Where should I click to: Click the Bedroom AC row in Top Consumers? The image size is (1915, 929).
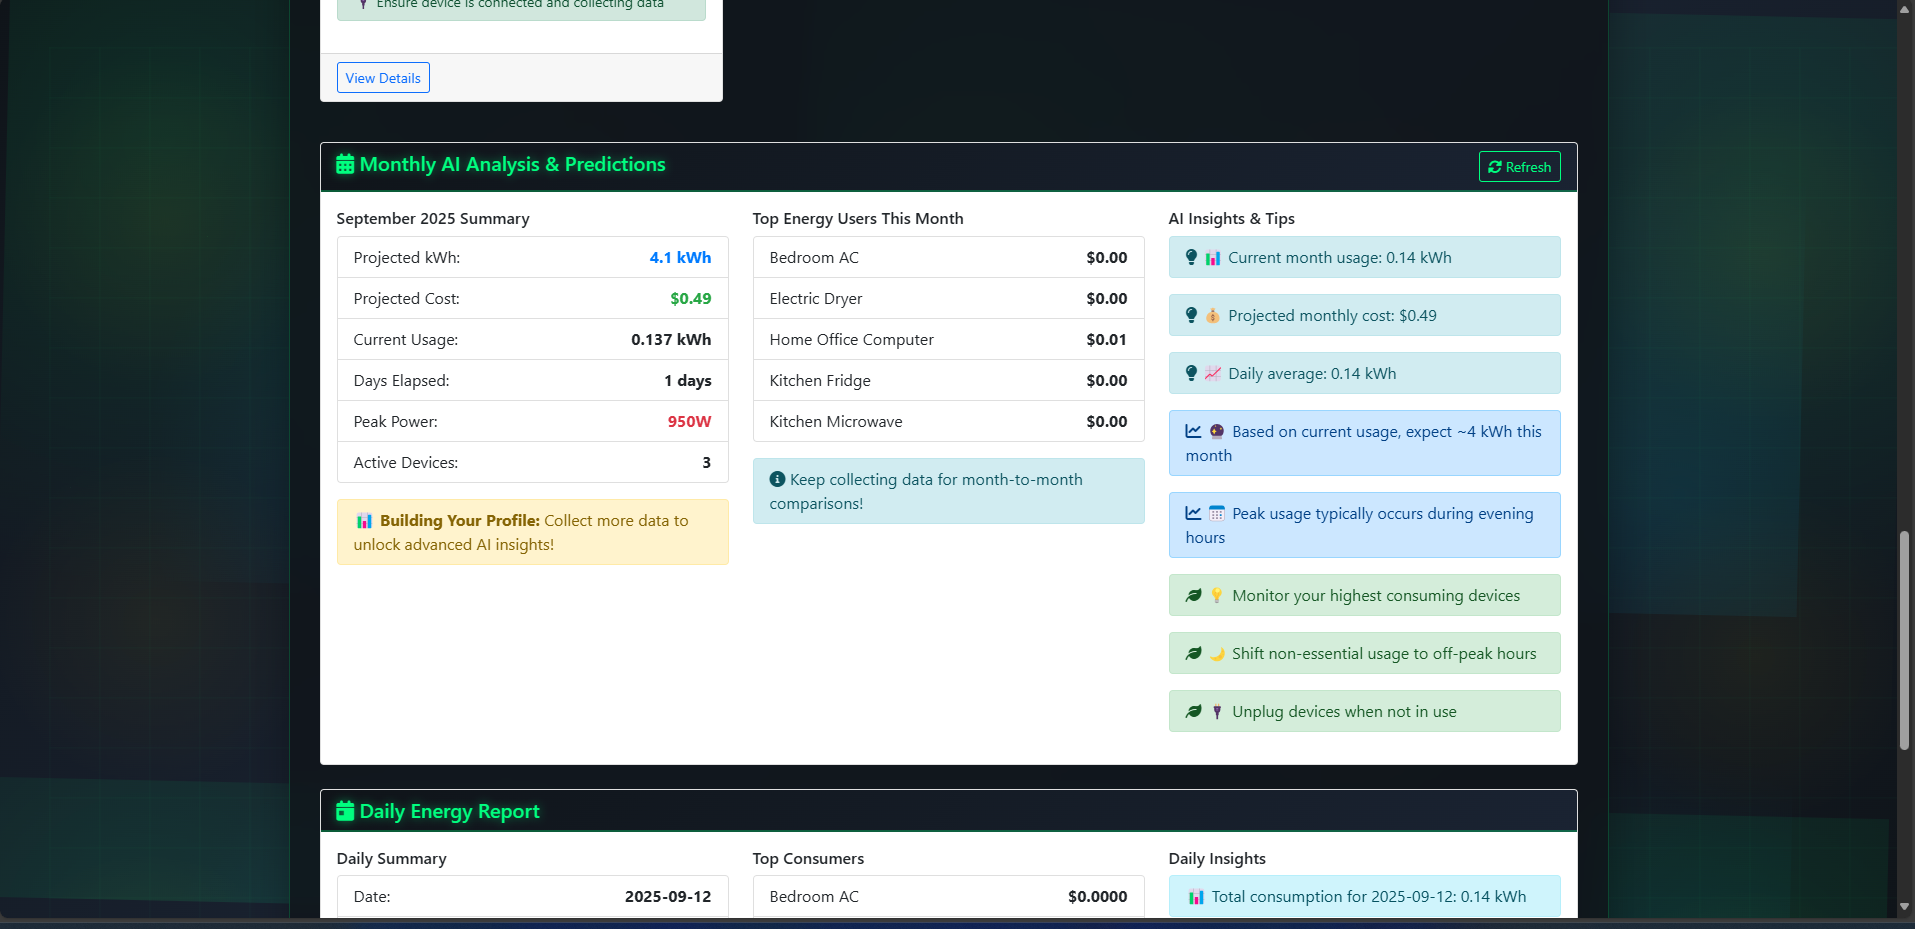tap(948, 896)
